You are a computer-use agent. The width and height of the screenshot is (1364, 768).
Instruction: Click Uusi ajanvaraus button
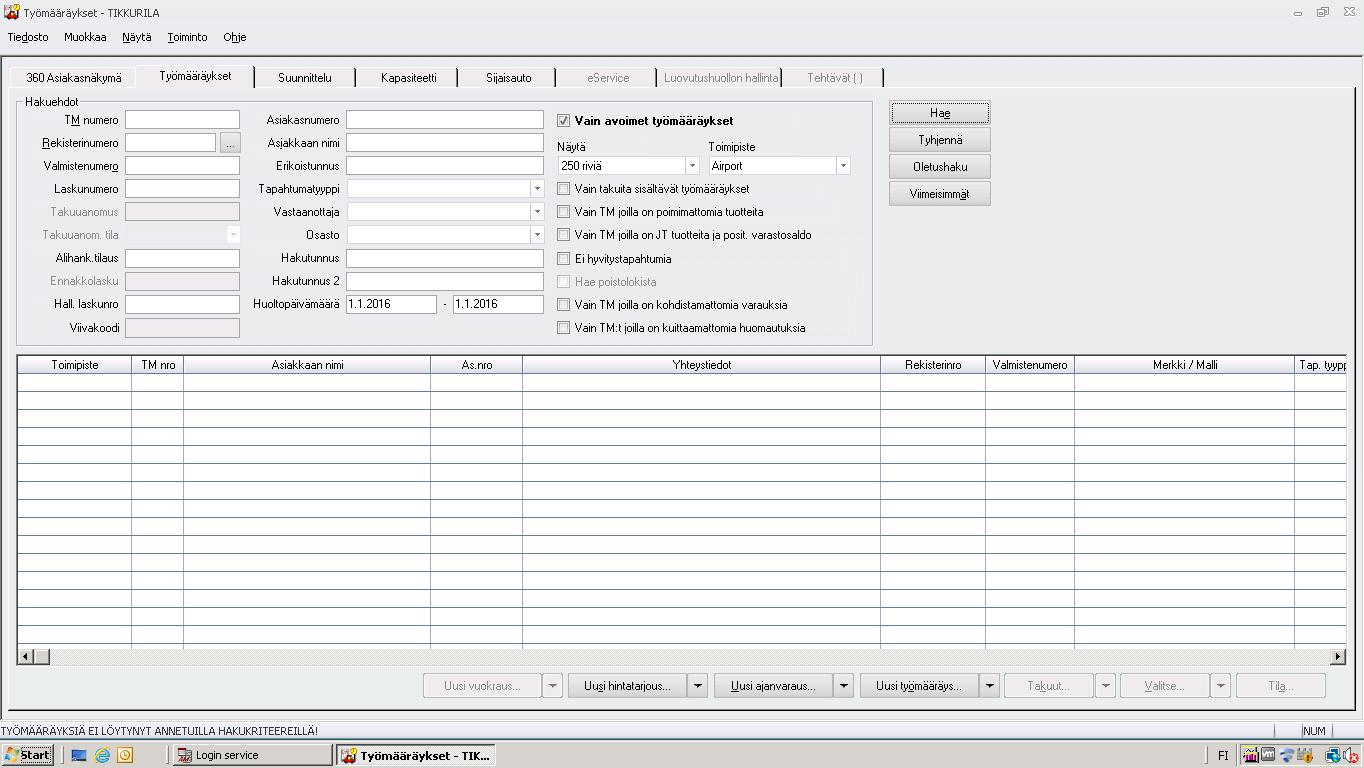click(x=775, y=686)
